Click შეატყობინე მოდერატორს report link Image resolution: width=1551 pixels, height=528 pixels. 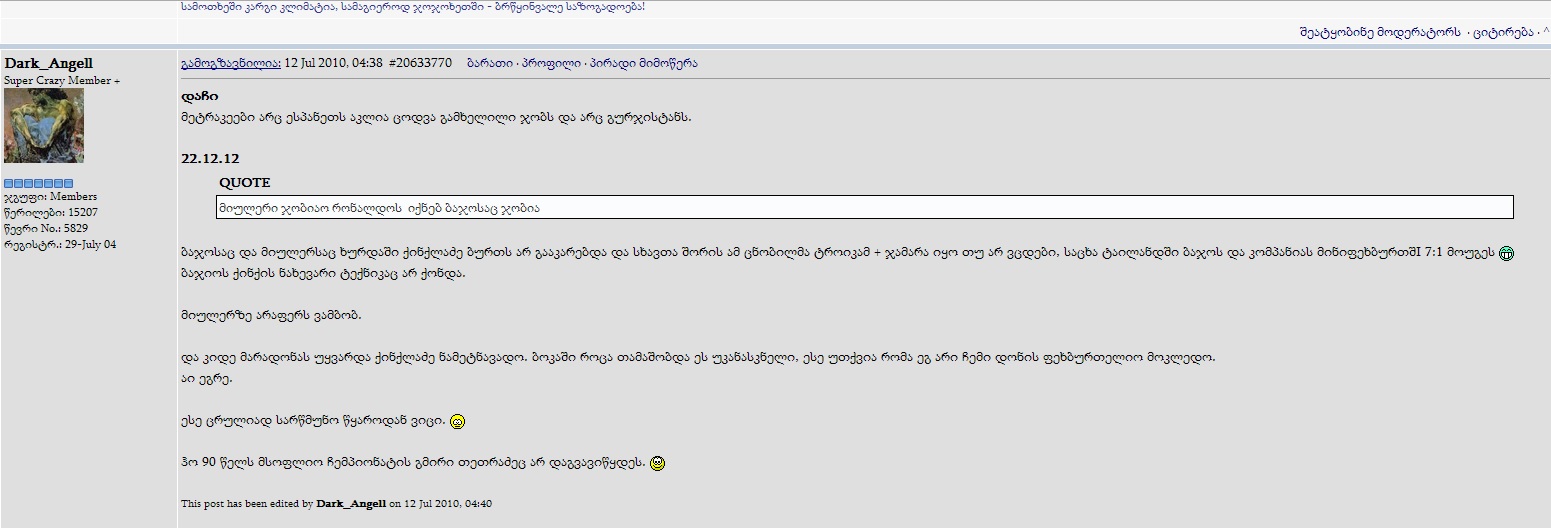[1379, 32]
